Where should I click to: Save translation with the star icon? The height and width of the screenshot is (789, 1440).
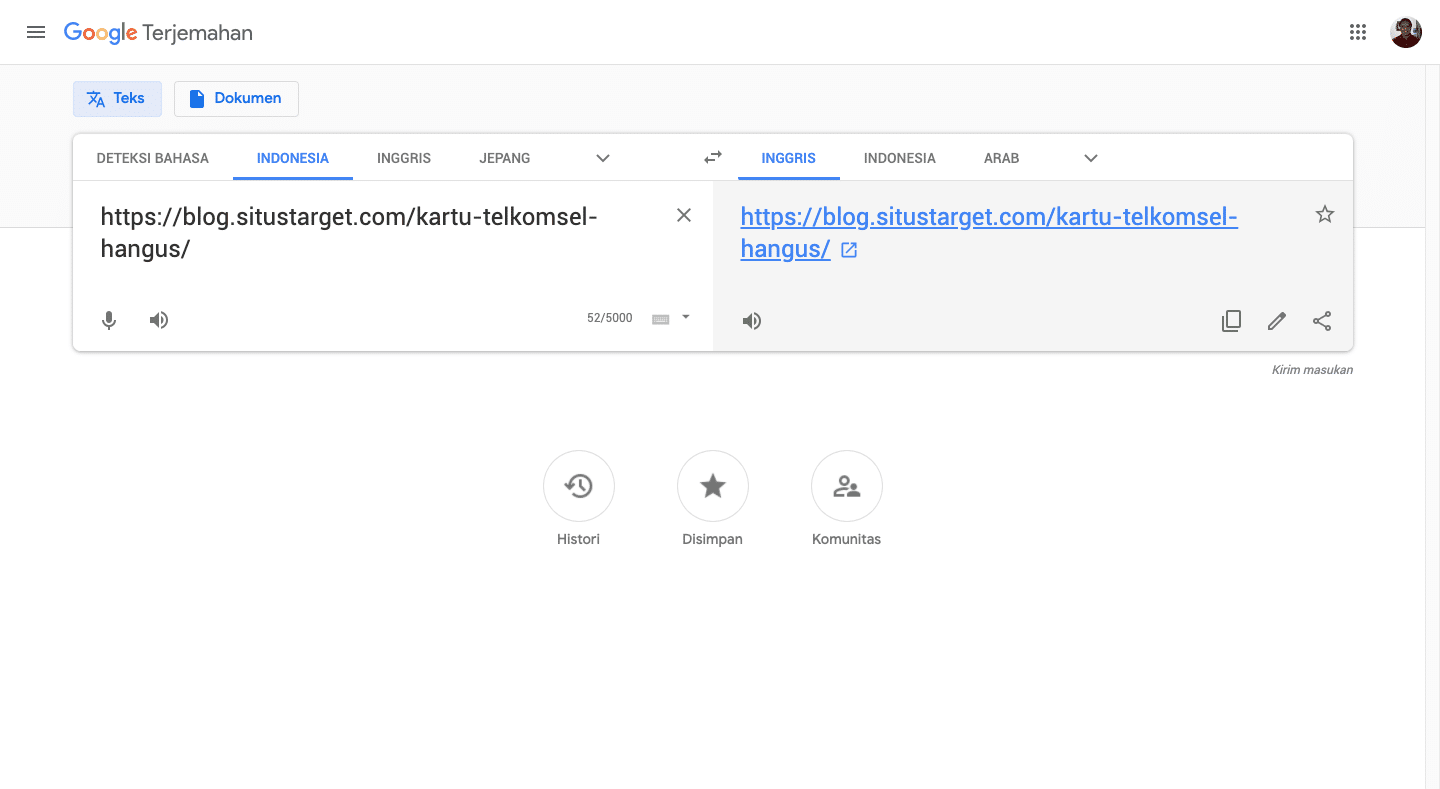point(1325,214)
